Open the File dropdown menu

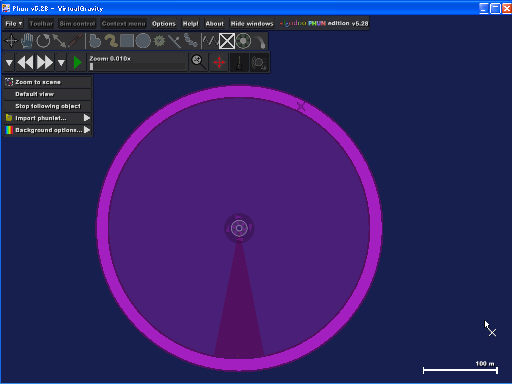pyautogui.click(x=13, y=24)
